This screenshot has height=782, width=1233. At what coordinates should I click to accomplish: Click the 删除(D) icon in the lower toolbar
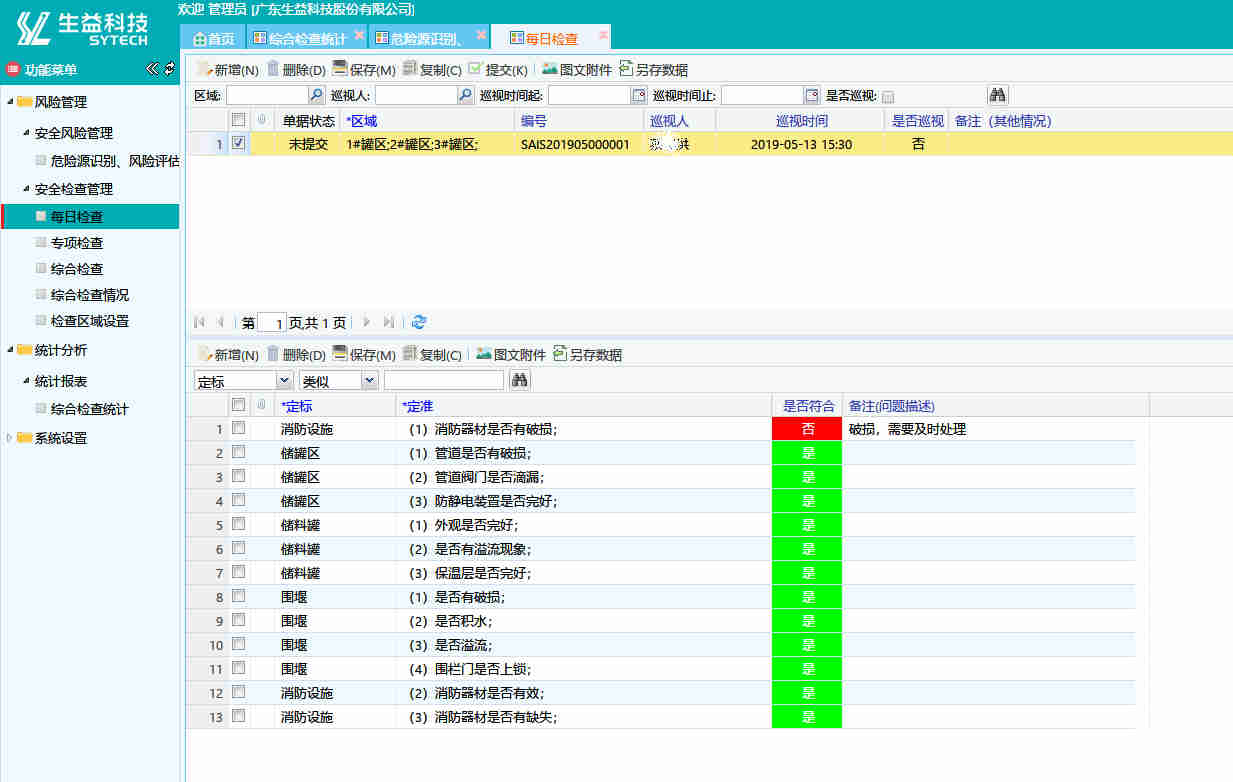coord(273,354)
